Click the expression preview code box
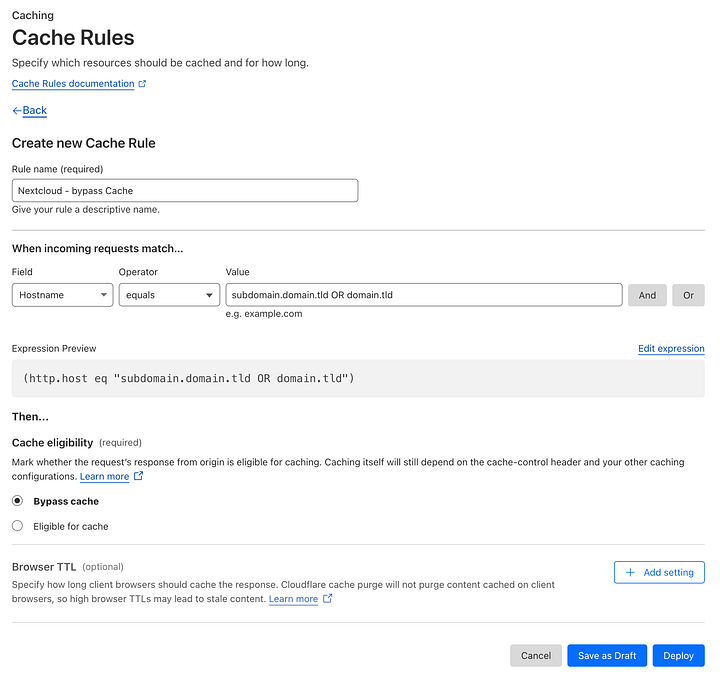Screen dimensions: 720x677 tap(358, 378)
